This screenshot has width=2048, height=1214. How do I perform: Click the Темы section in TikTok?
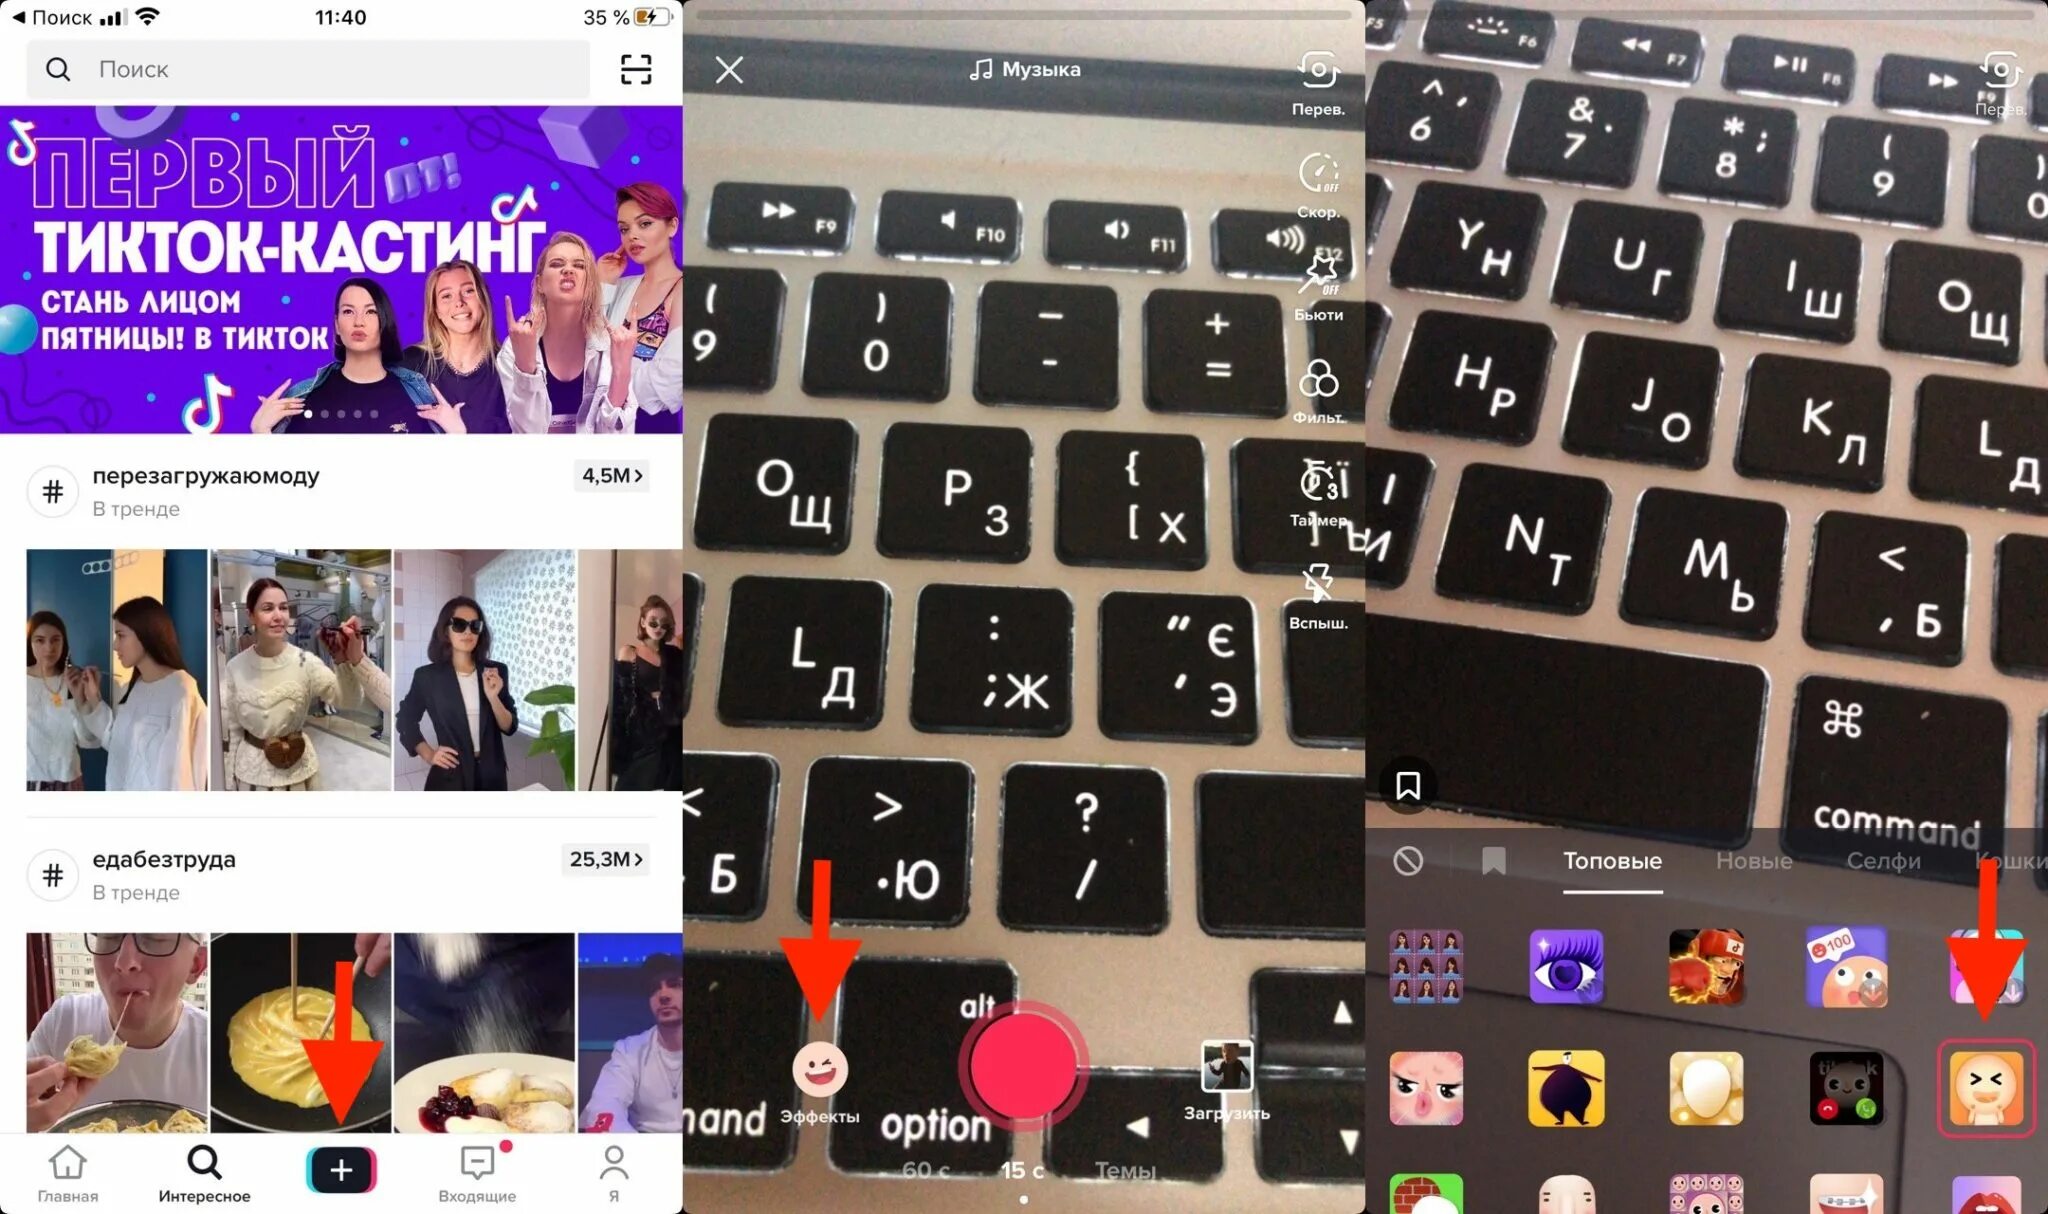coord(1114,1169)
